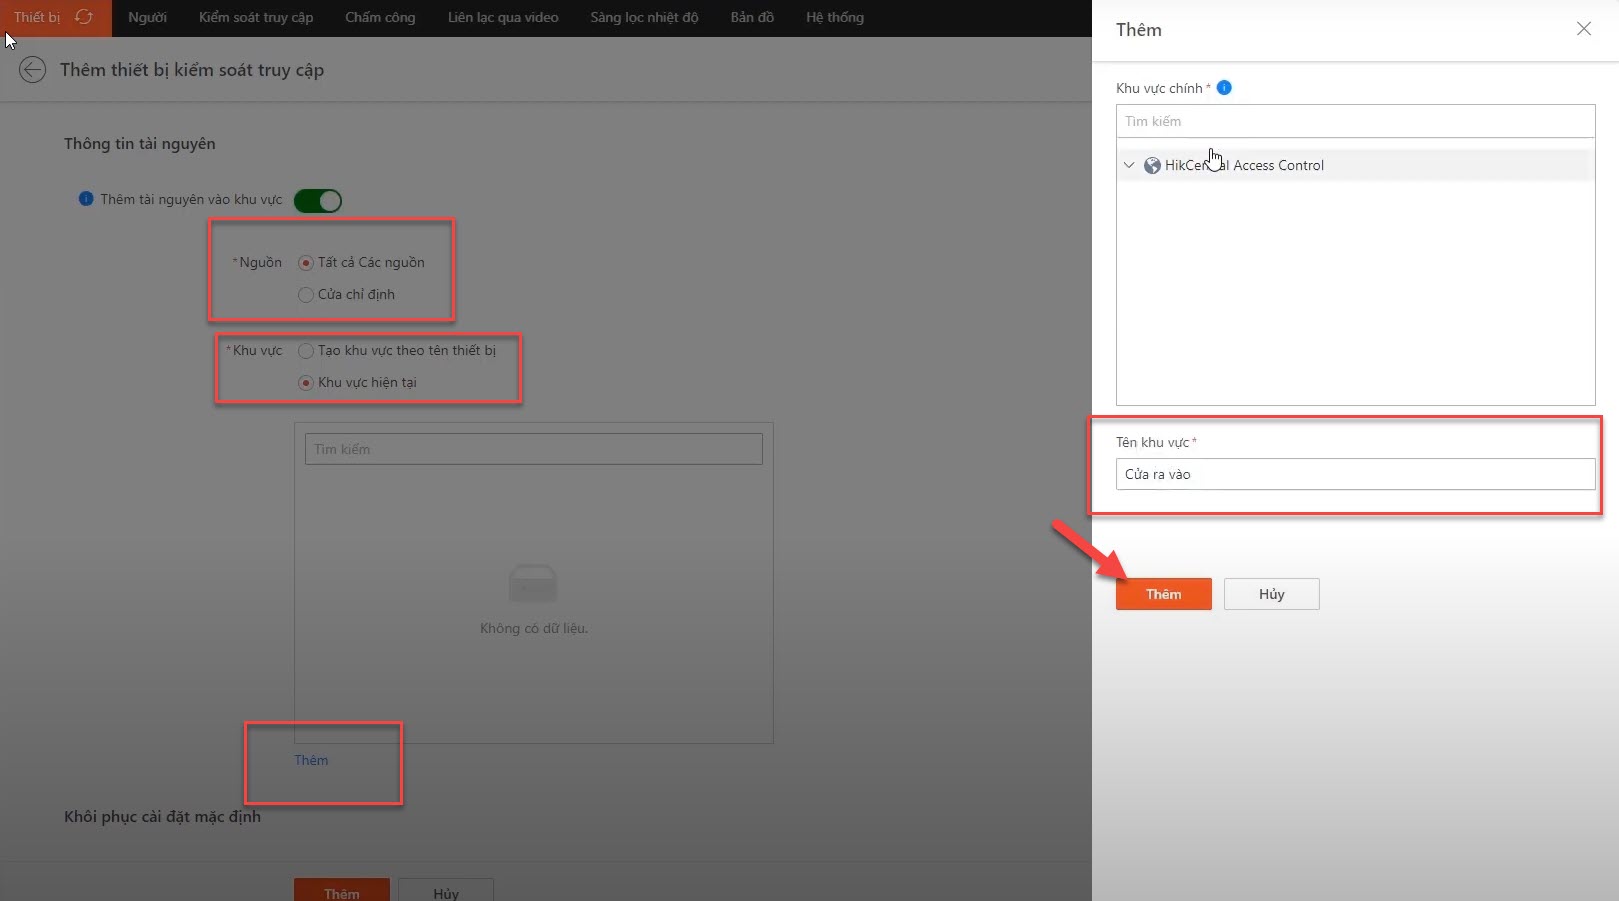The height and width of the screenshot is (901, 1619).
Task: Collapse the HikCentral Access Control tree node
Action: tap(1129, 166)
